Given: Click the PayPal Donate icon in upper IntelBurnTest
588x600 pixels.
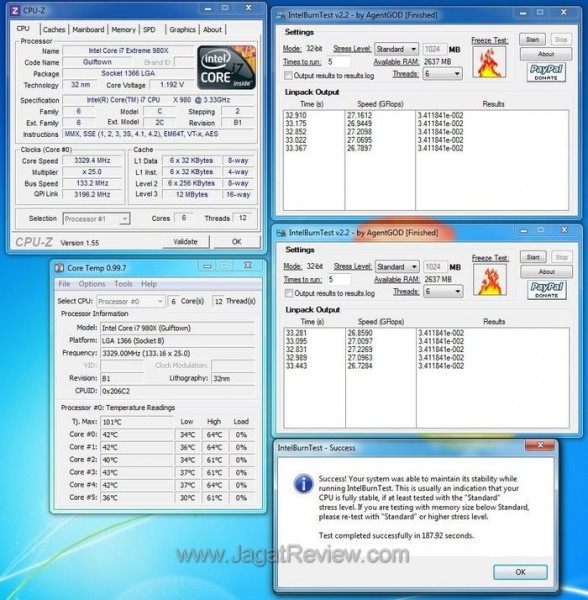Looking at the screenshot, I should [546, 72].
